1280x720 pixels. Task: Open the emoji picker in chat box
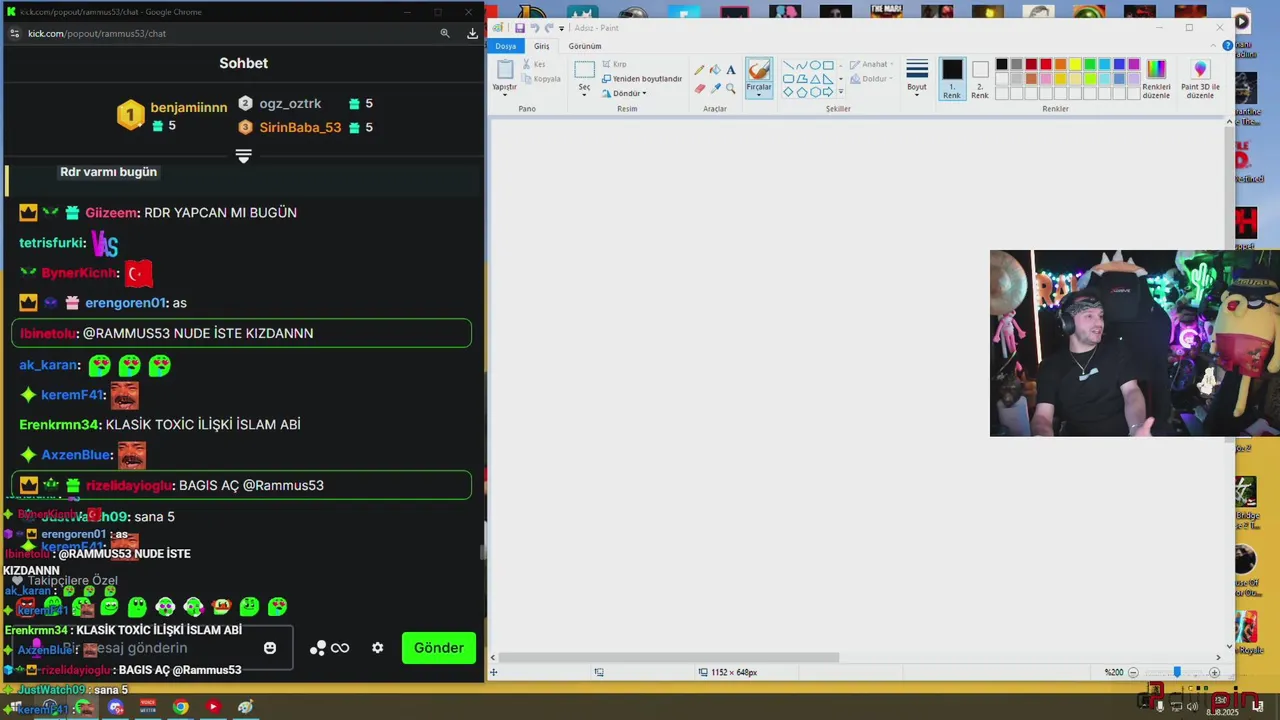pos(270,648)
